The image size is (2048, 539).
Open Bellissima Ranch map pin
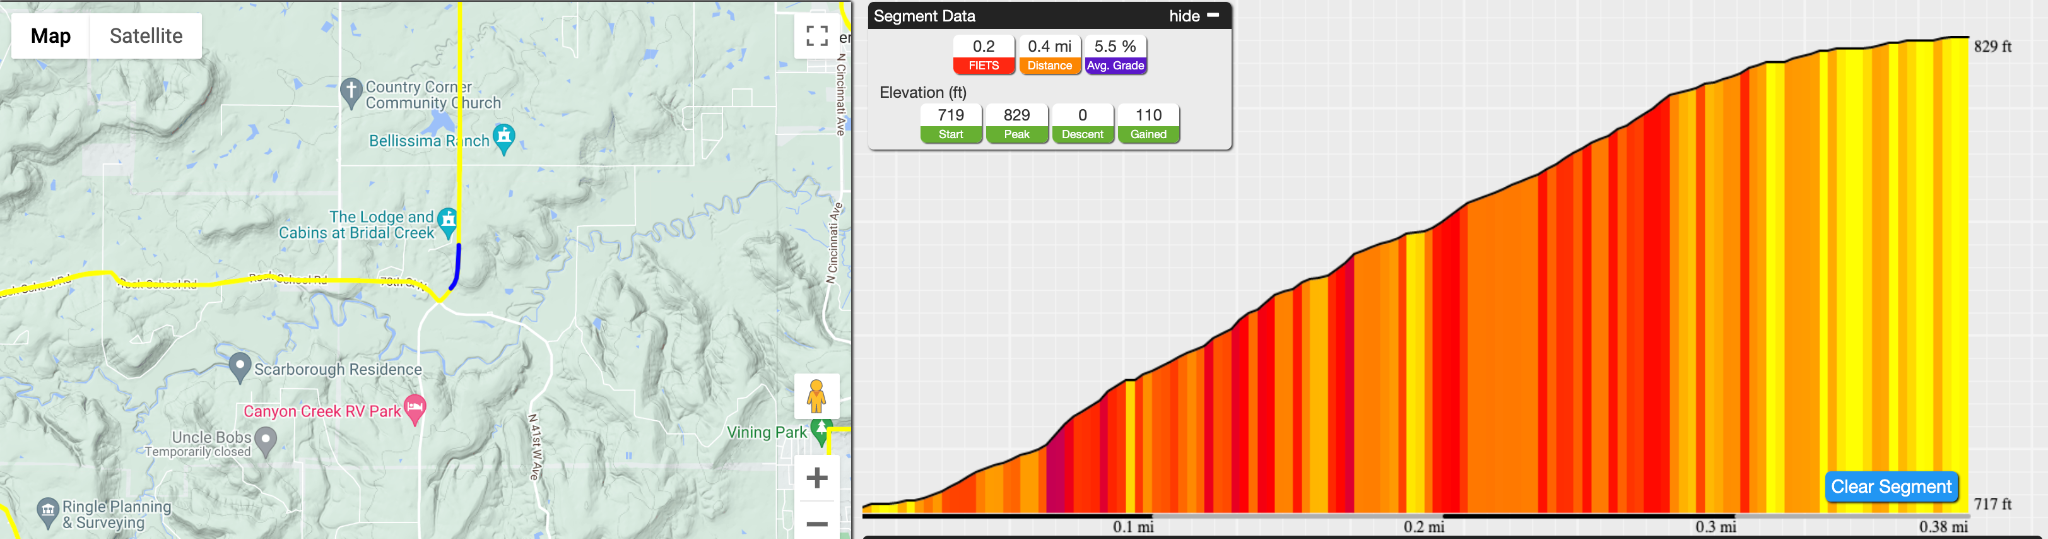tap(504, 139)
